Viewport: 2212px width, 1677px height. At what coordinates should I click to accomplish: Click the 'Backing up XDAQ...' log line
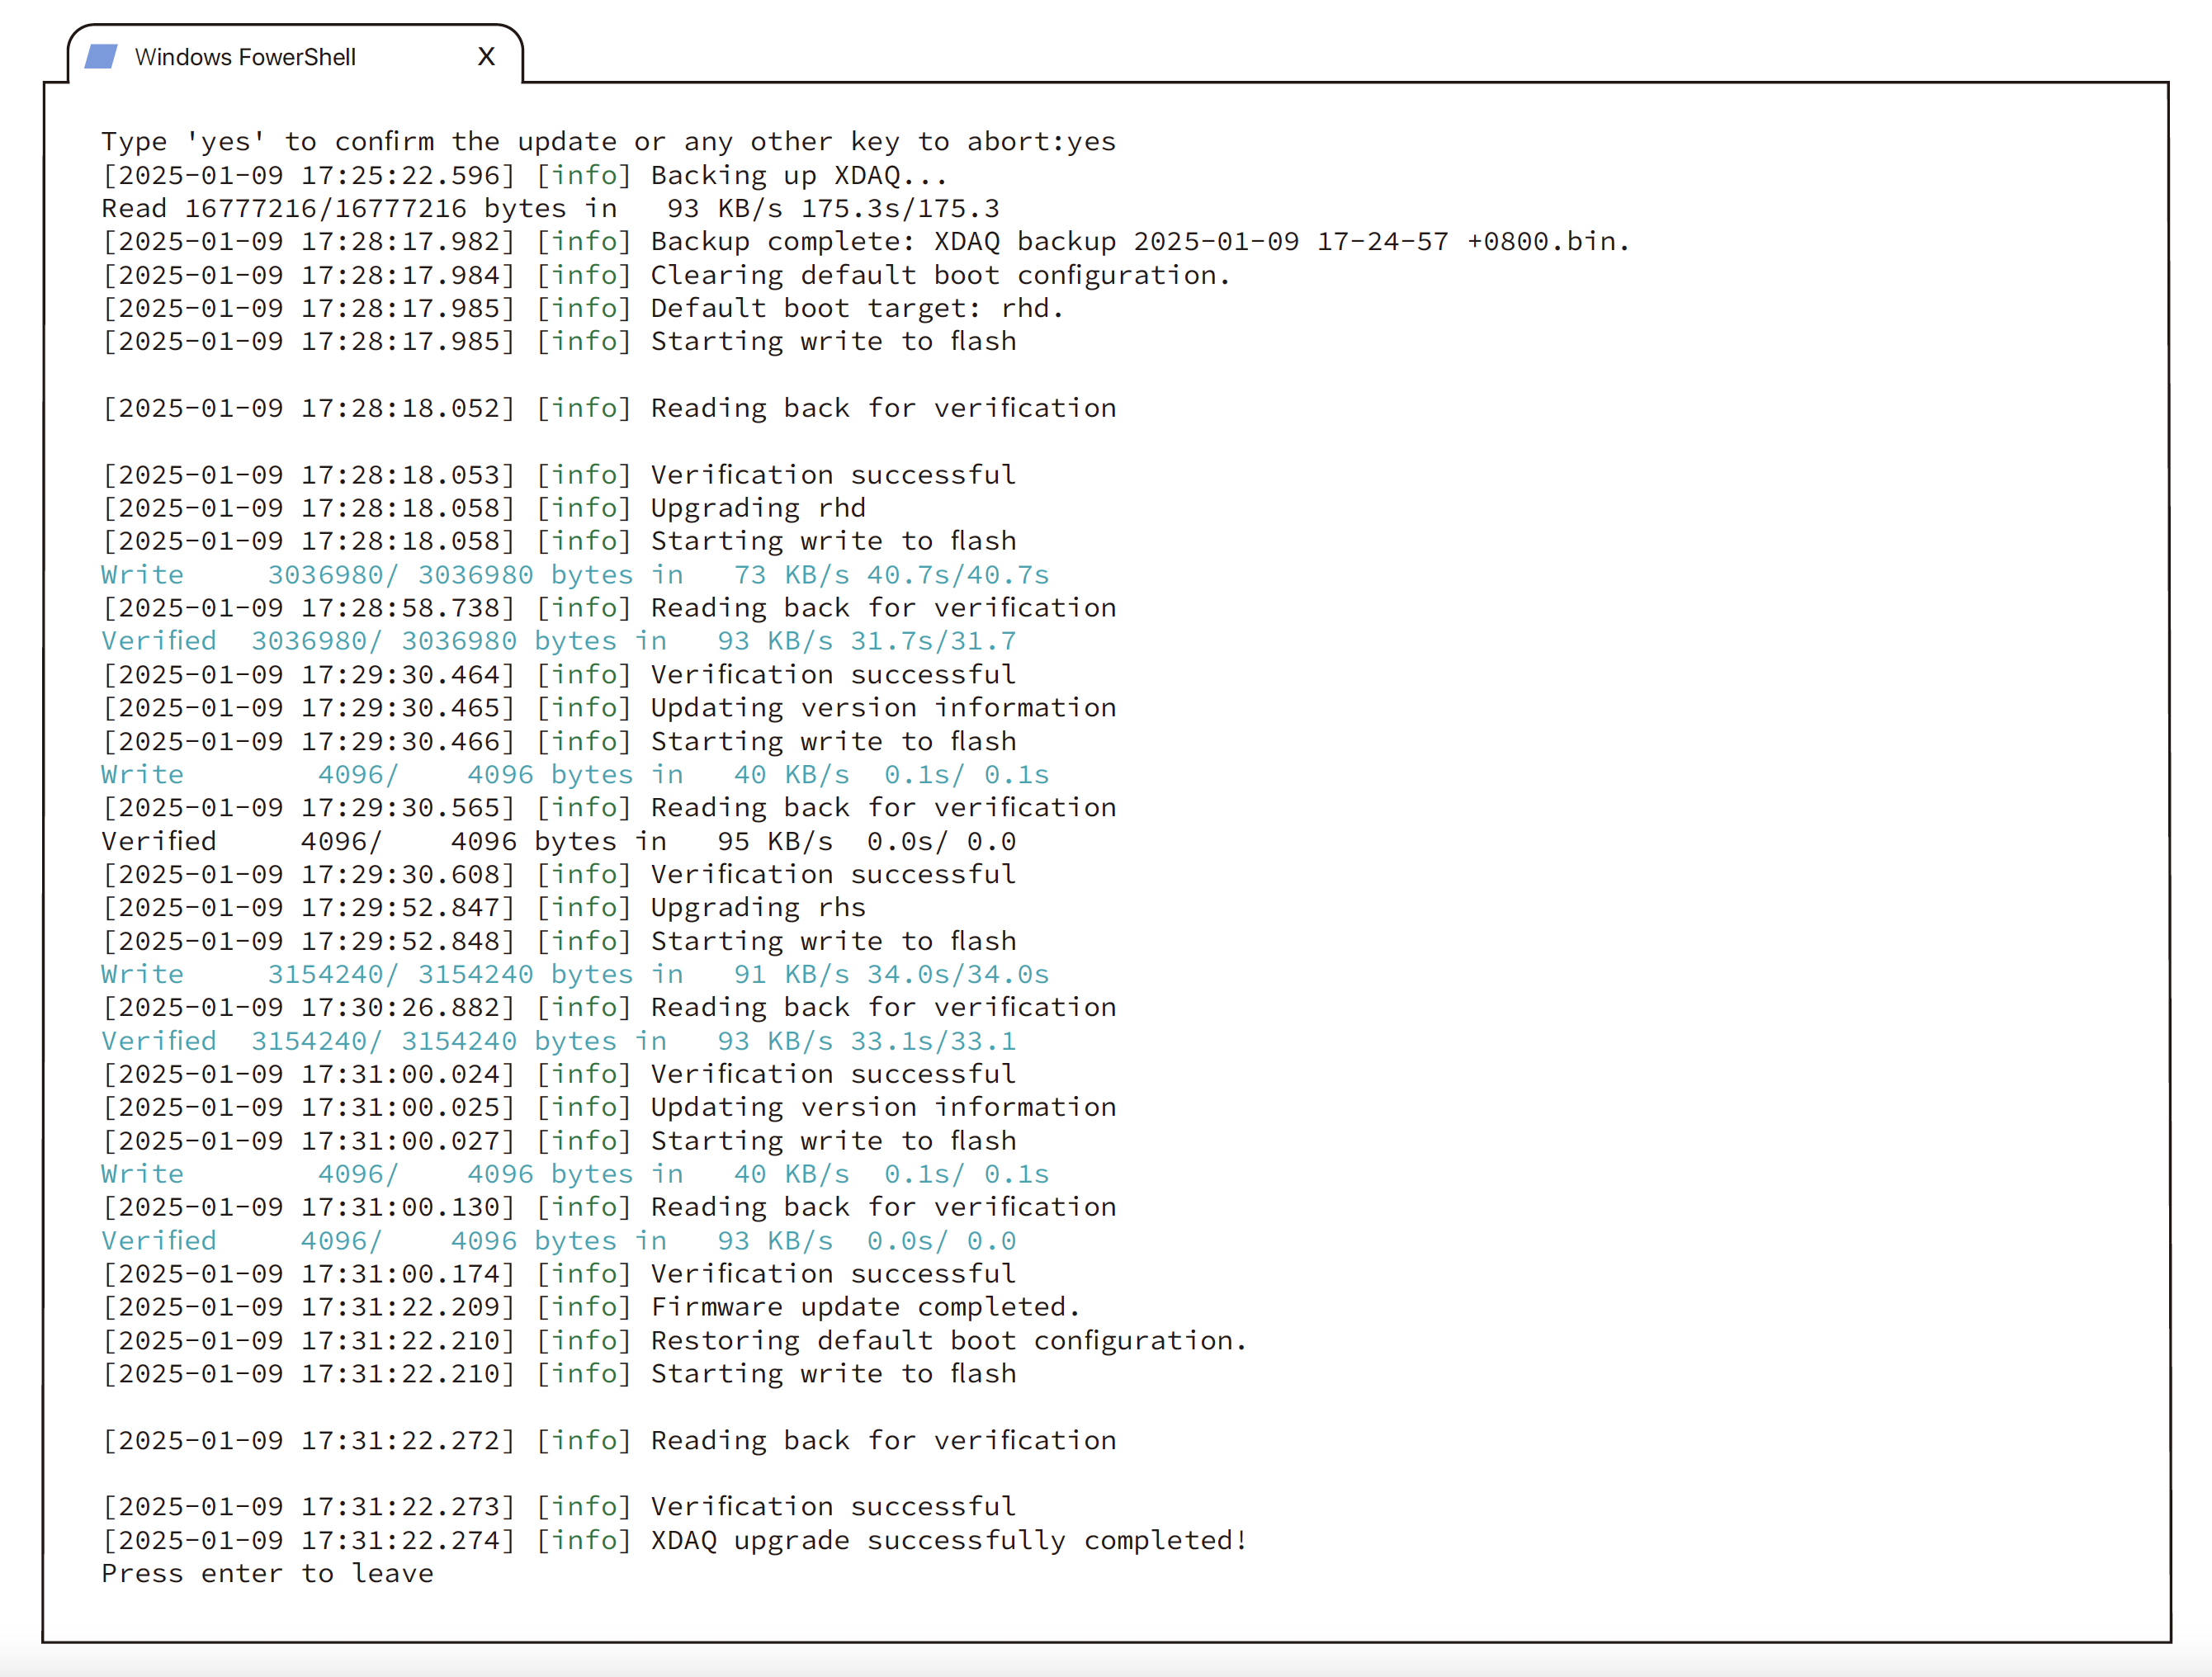click(524, 175)
